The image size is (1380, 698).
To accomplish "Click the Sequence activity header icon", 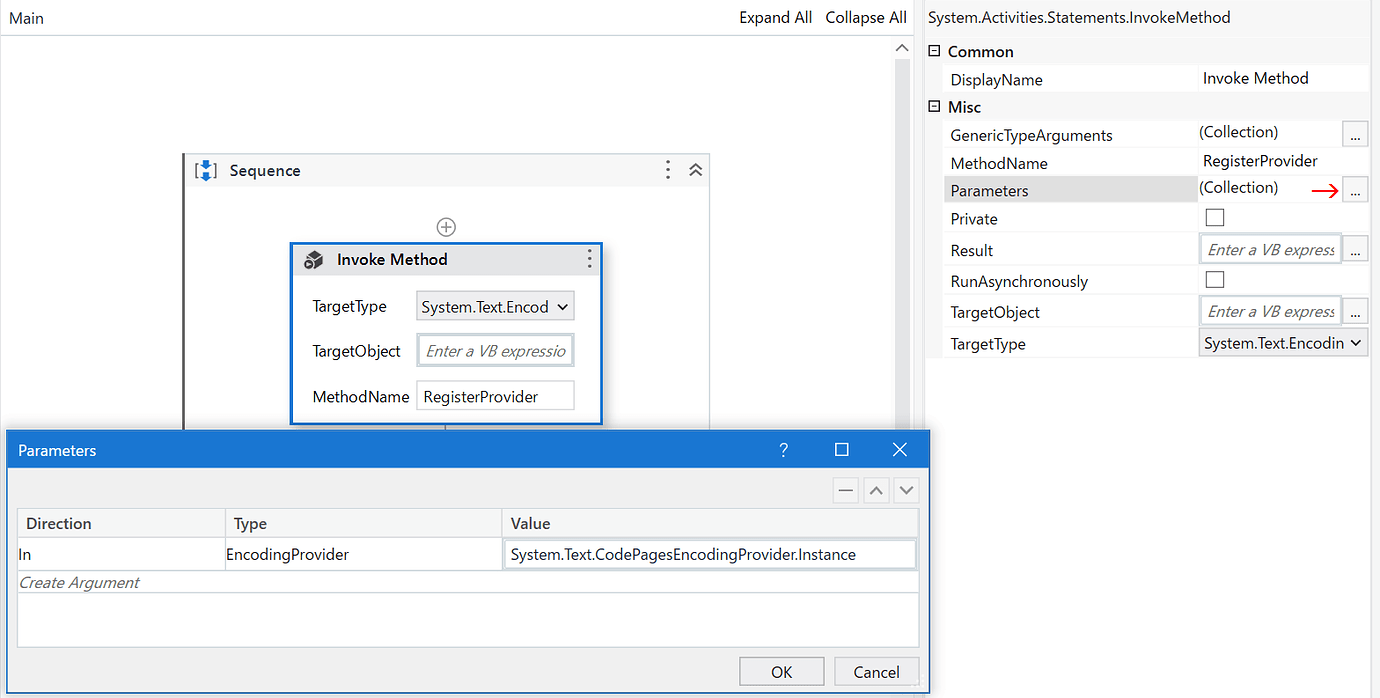I will [x=205, y=170].
